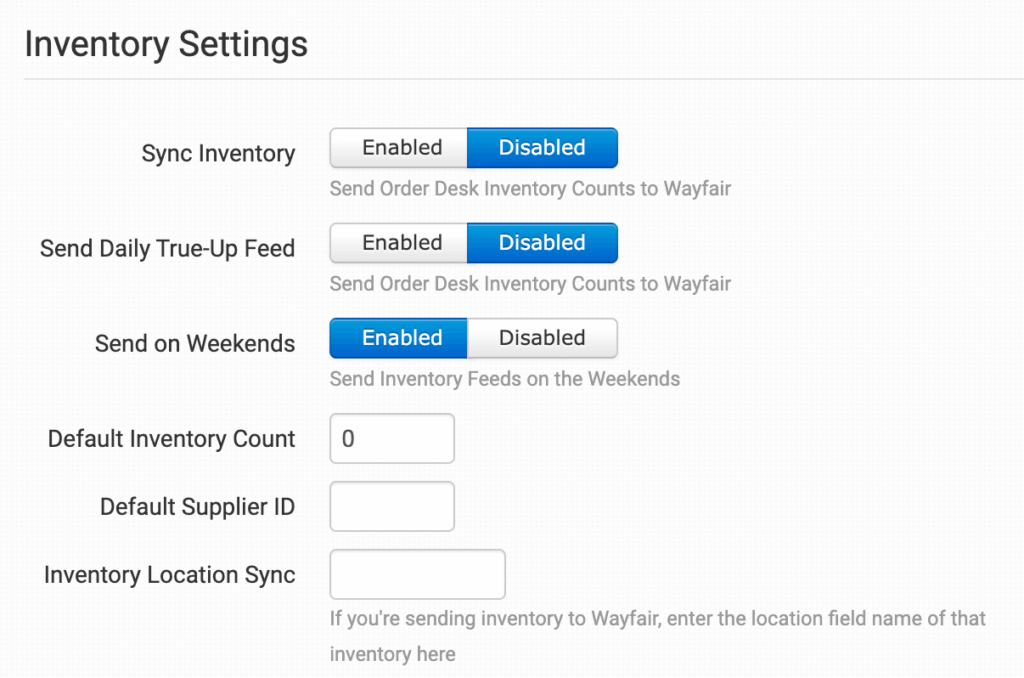Select Disabled for Sync Inventory
The image size is (1024, 678).
pos(542,148)
